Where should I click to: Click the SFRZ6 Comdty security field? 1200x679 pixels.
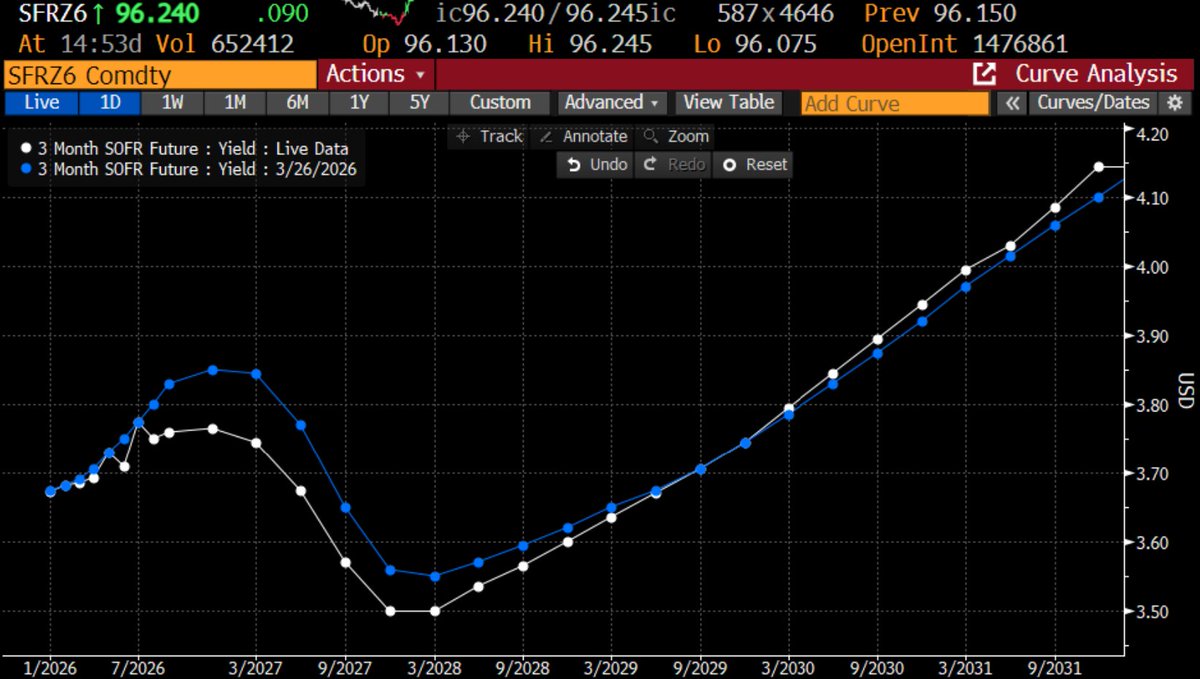click(160, 74)
